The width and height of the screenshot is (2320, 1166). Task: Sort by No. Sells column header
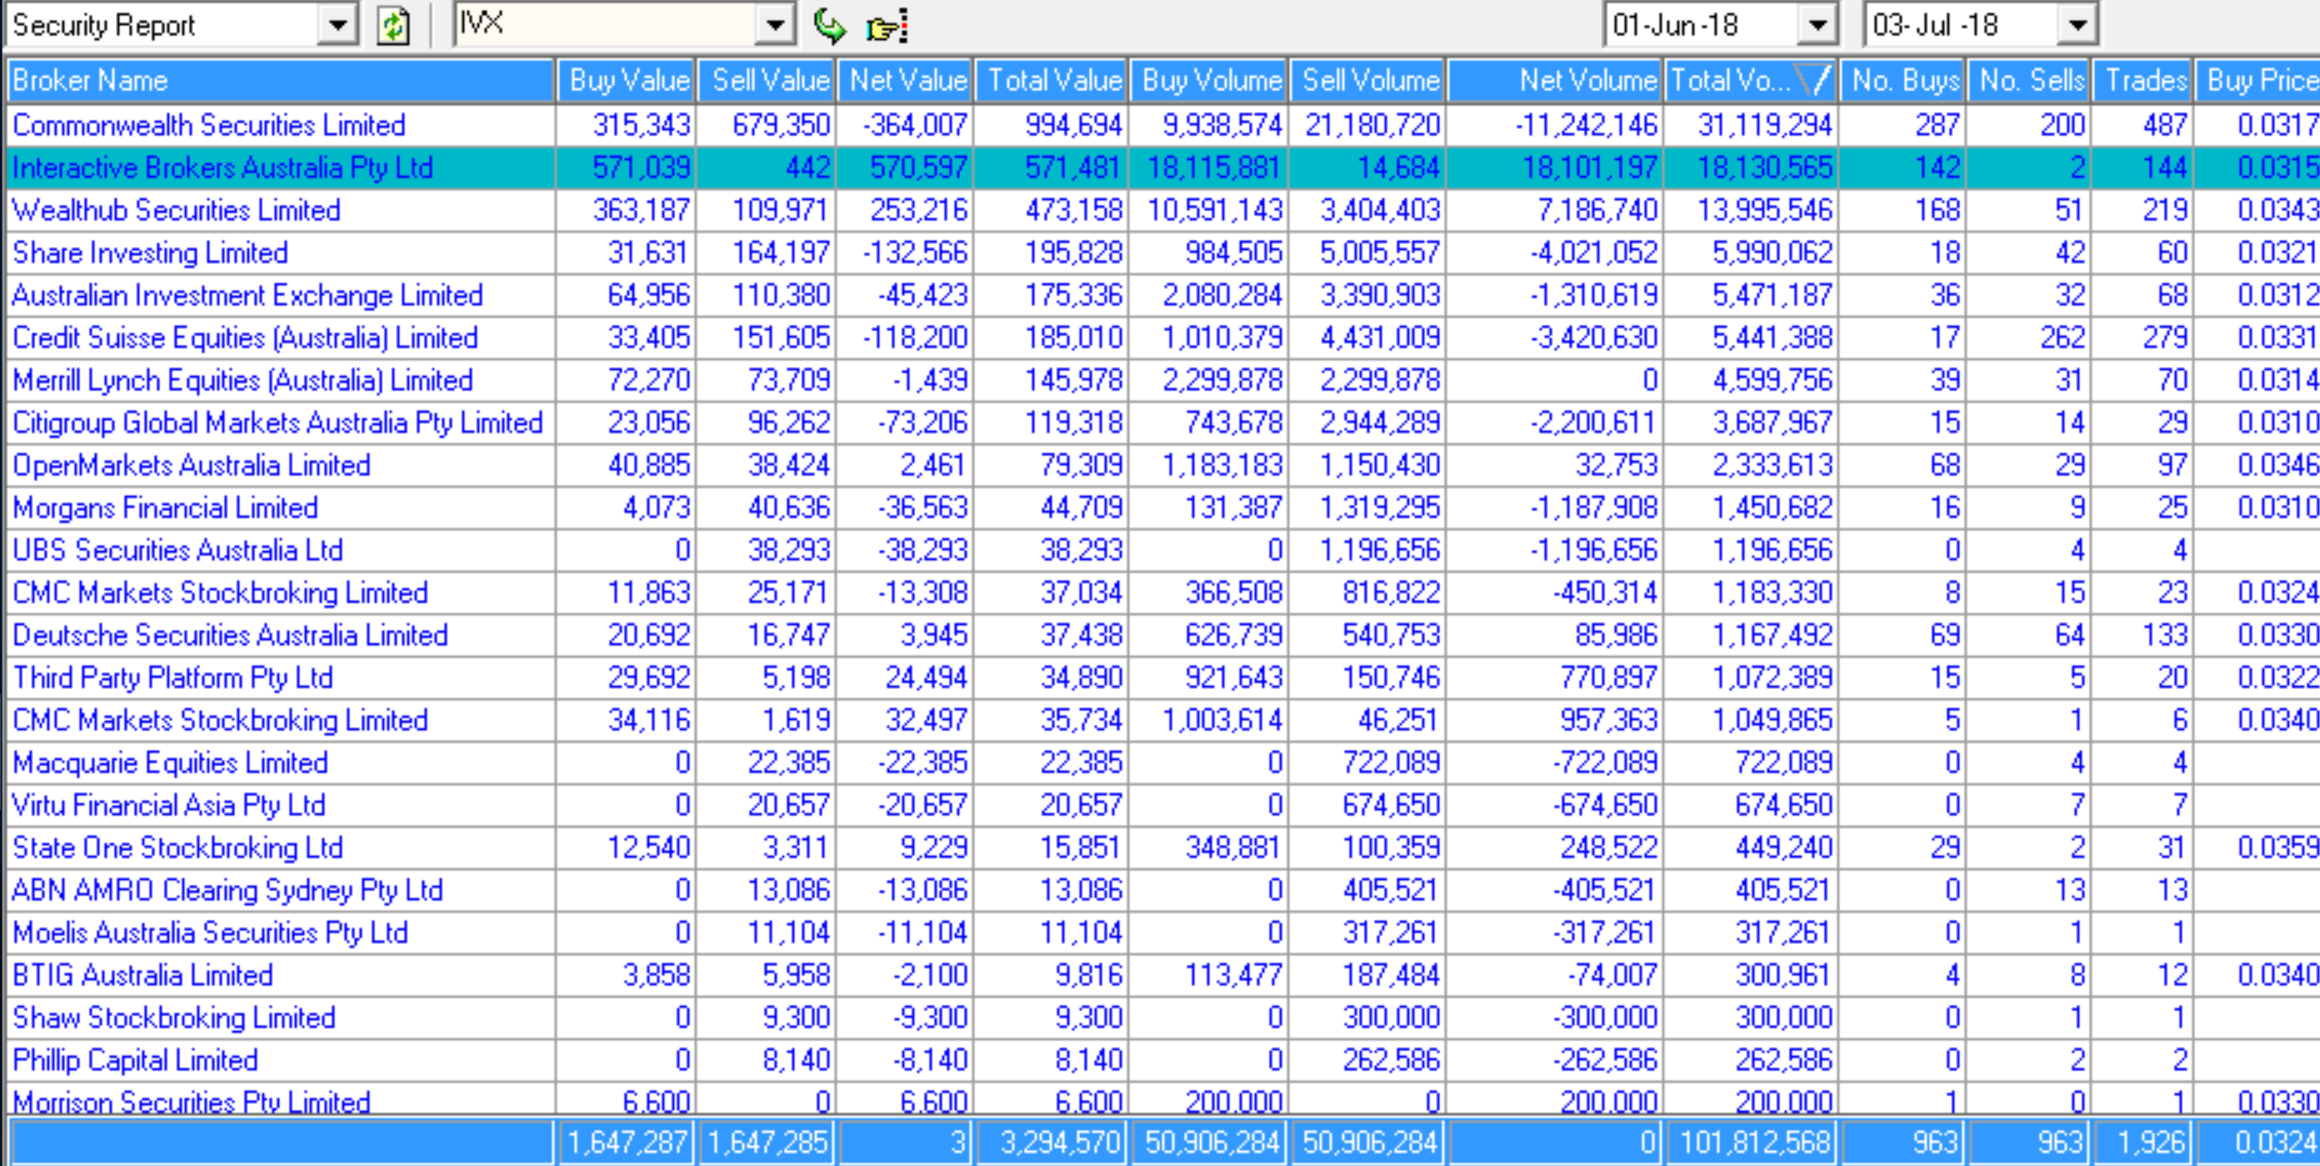pyautogui.click(x=2030, y=81)
